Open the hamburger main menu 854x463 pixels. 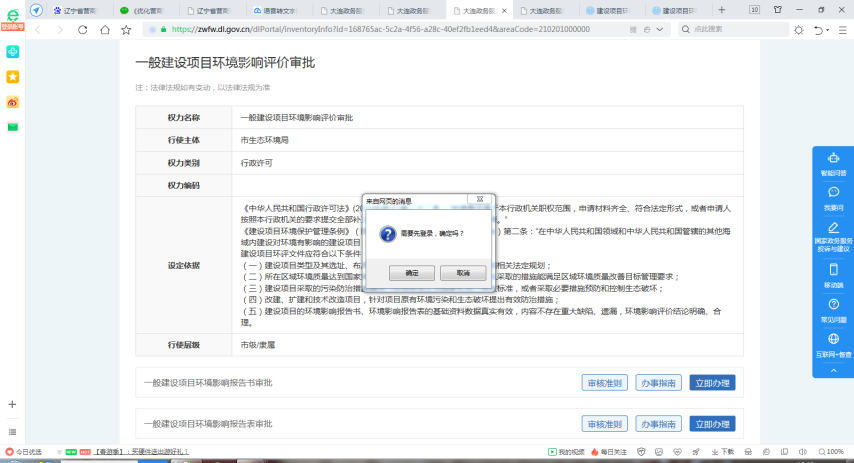click(x=843, y=30)
